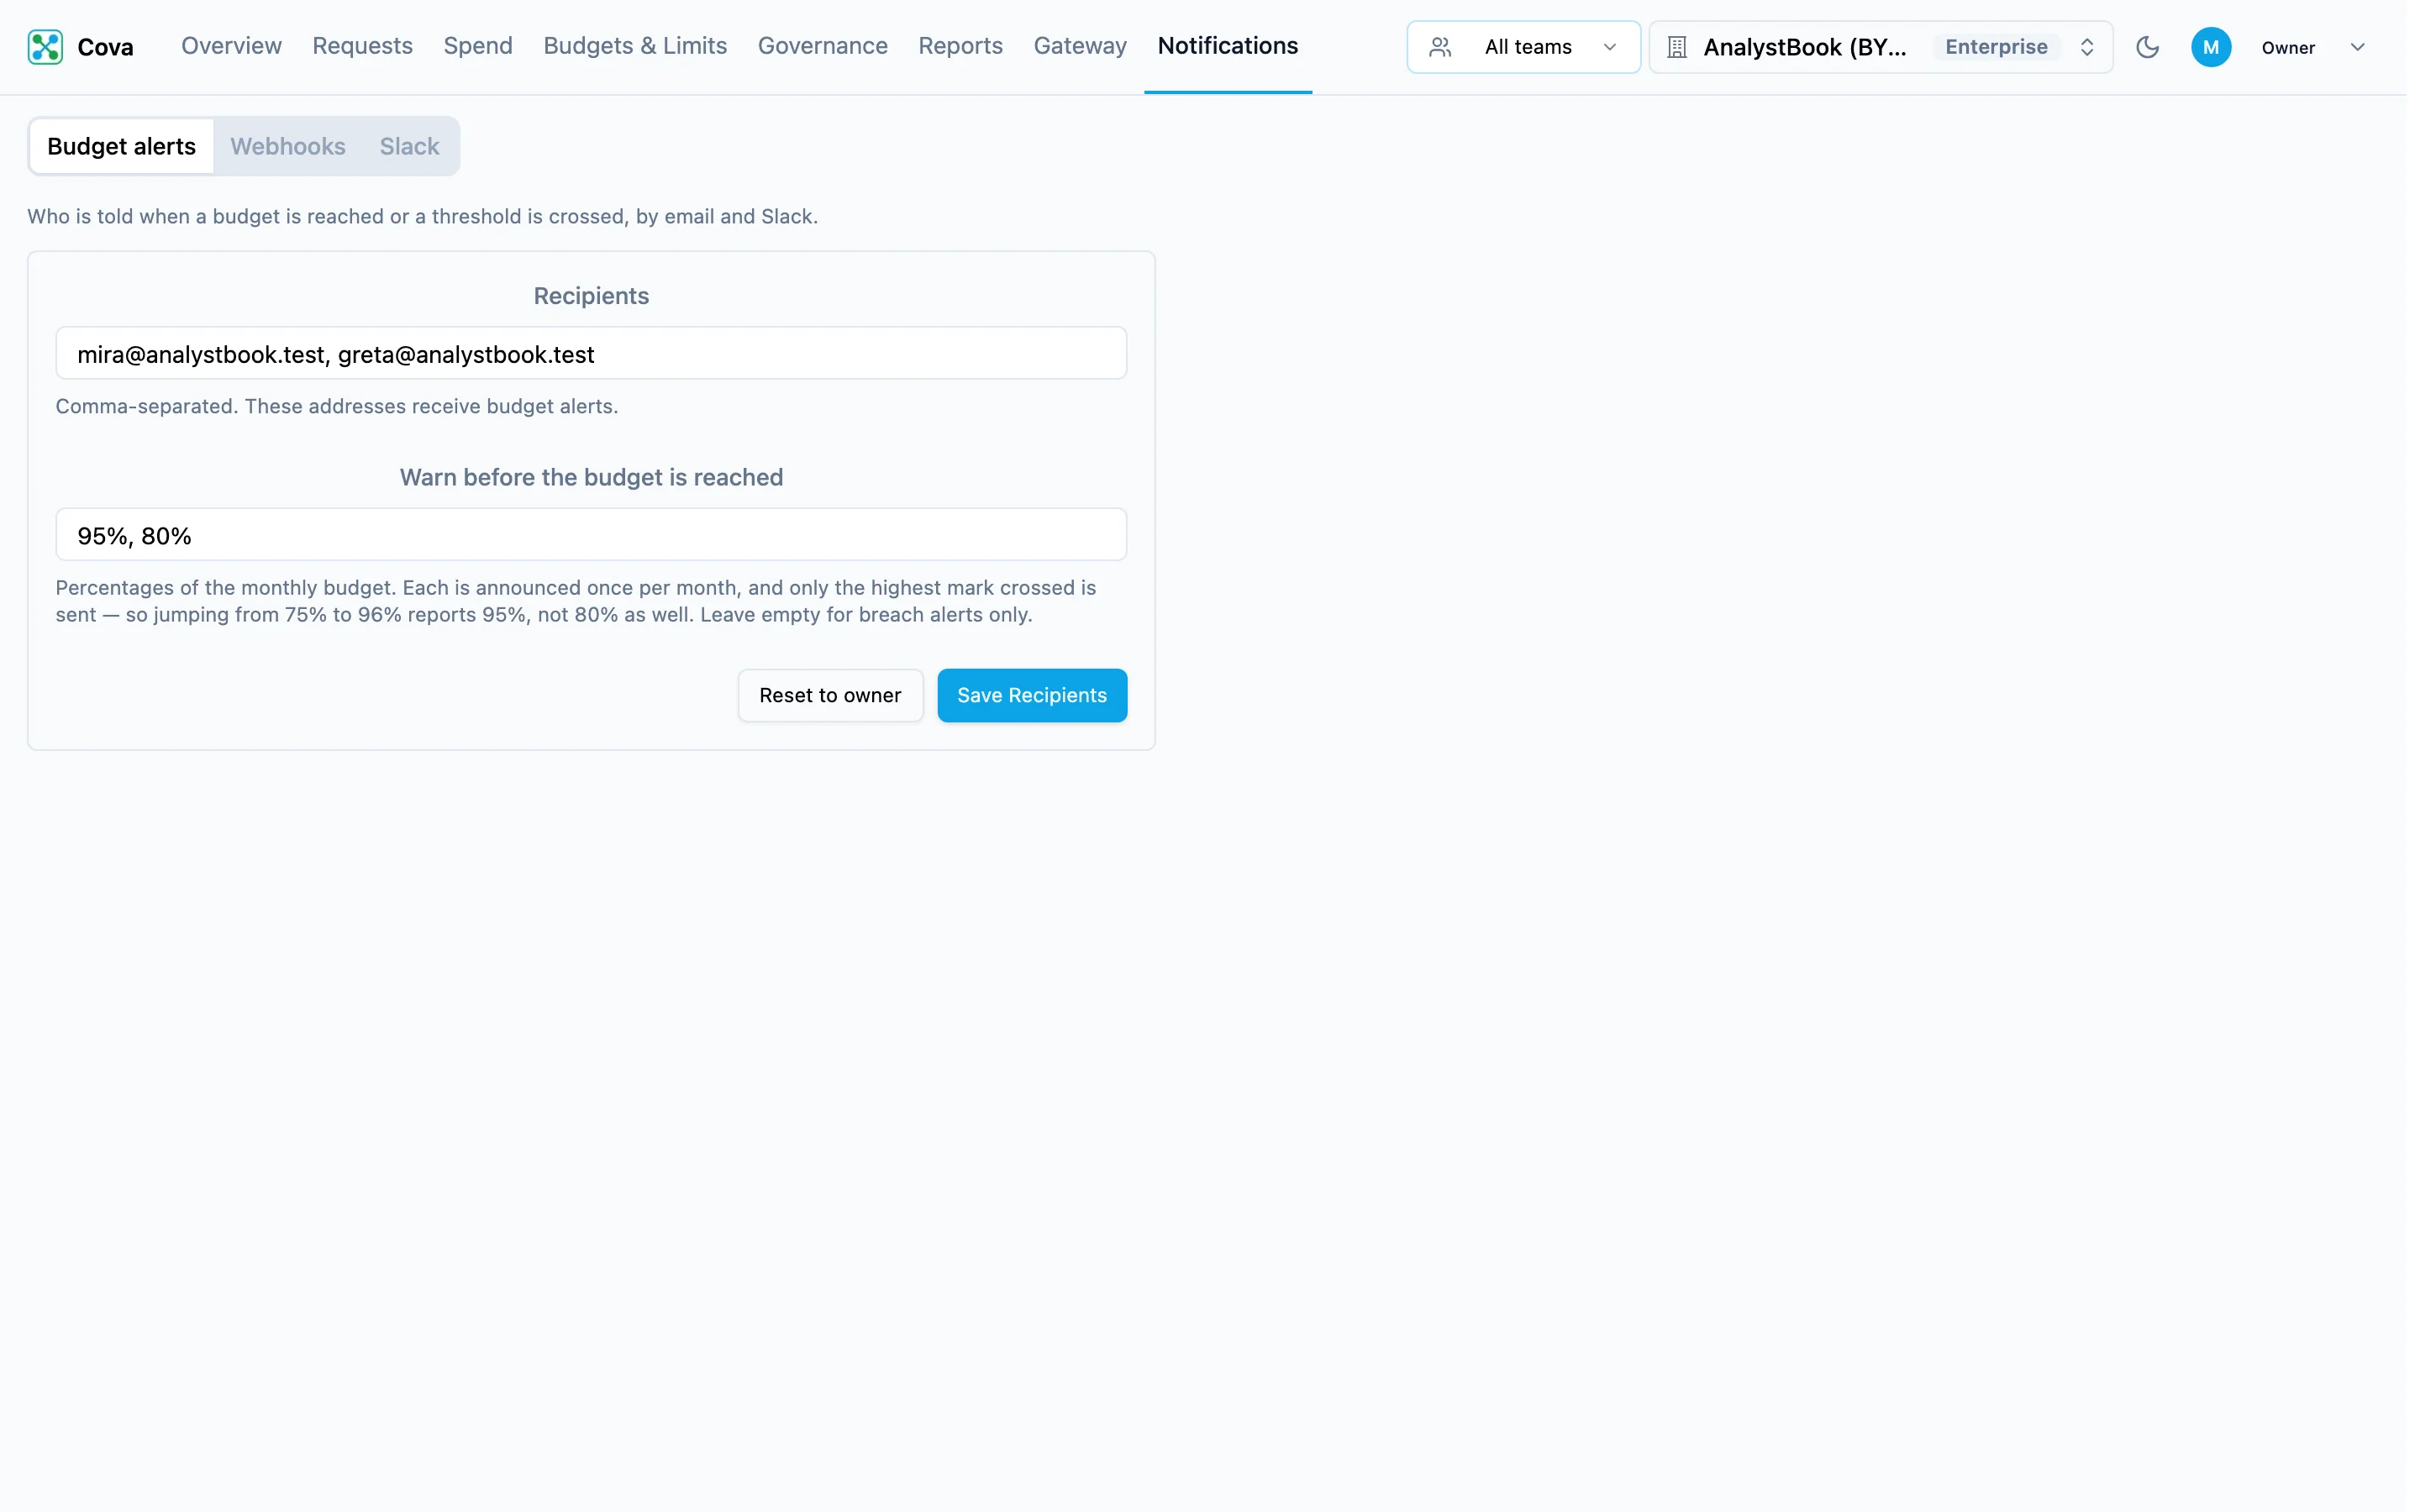This screenshot has height=1512, width=2420.
Task: Click the teams people icon
Action: tap(1440, 47)
